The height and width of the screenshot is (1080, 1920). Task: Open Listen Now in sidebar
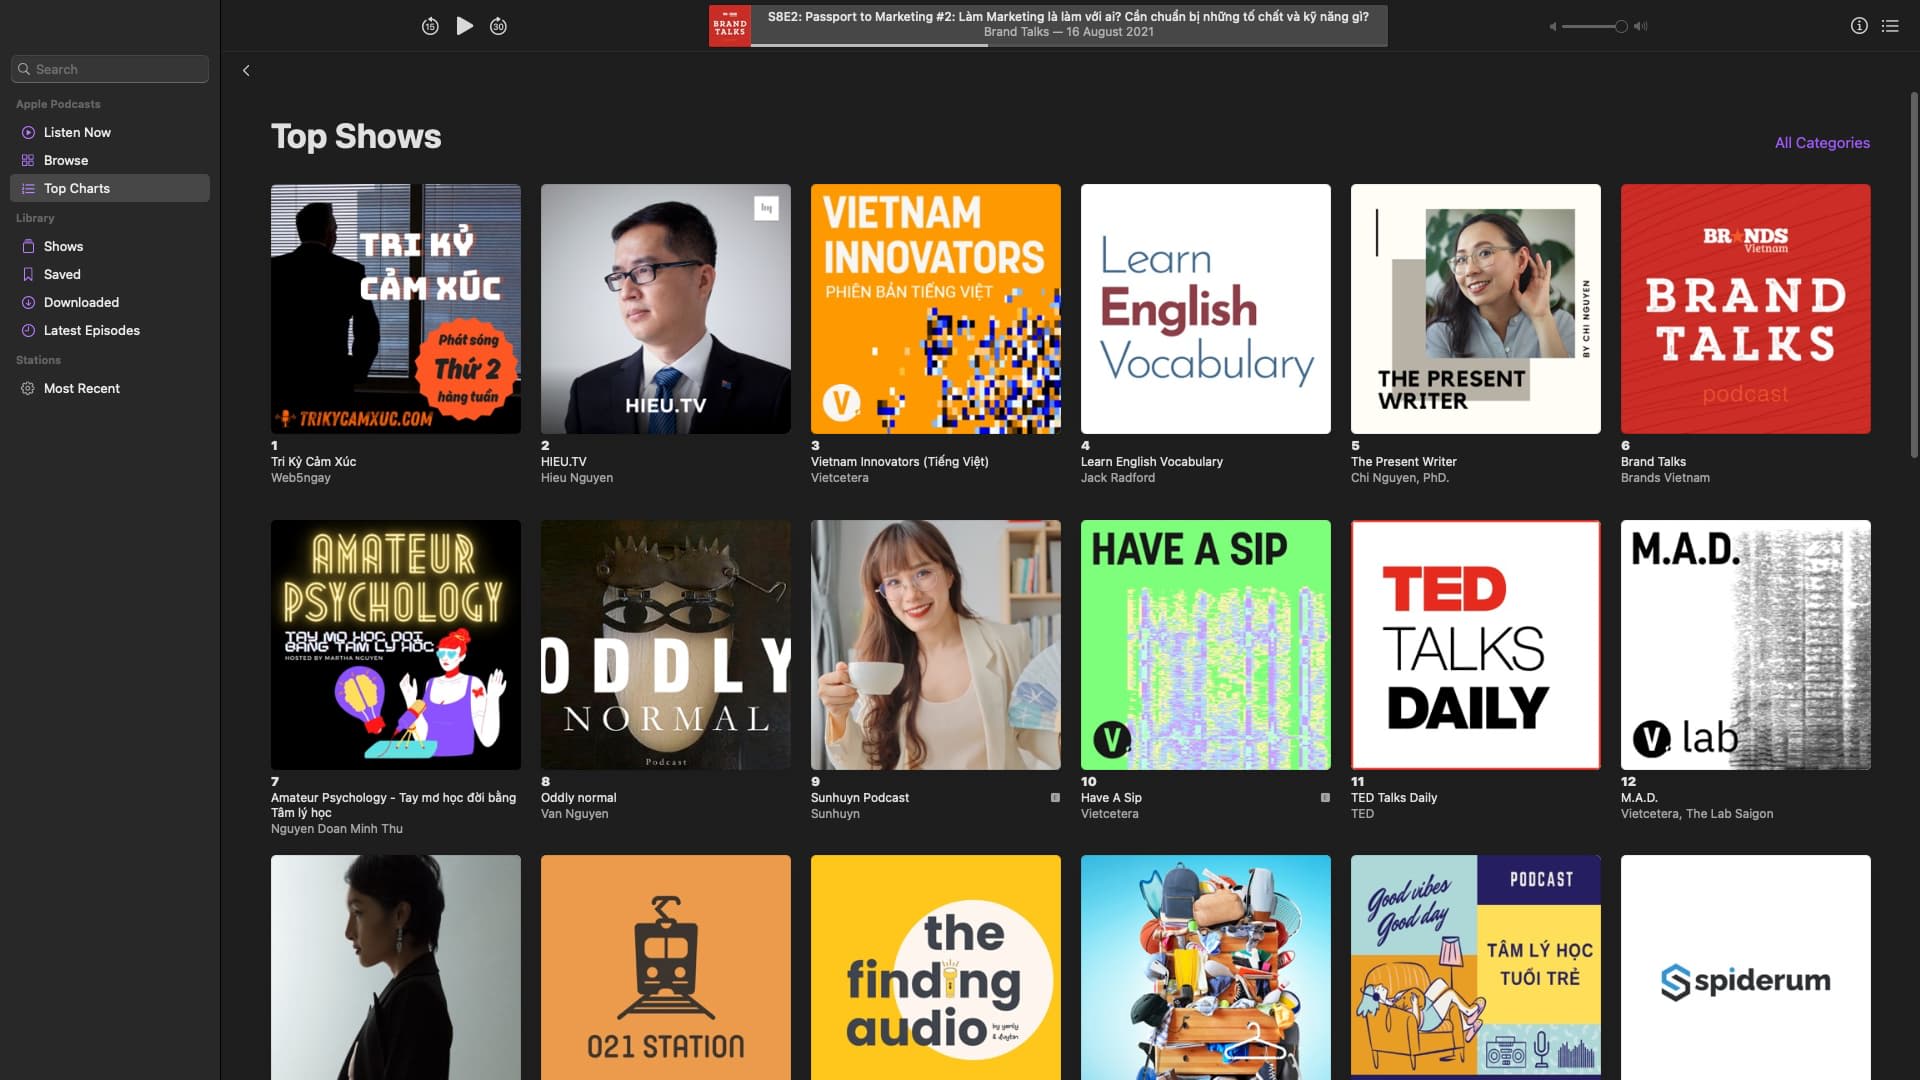77,132
